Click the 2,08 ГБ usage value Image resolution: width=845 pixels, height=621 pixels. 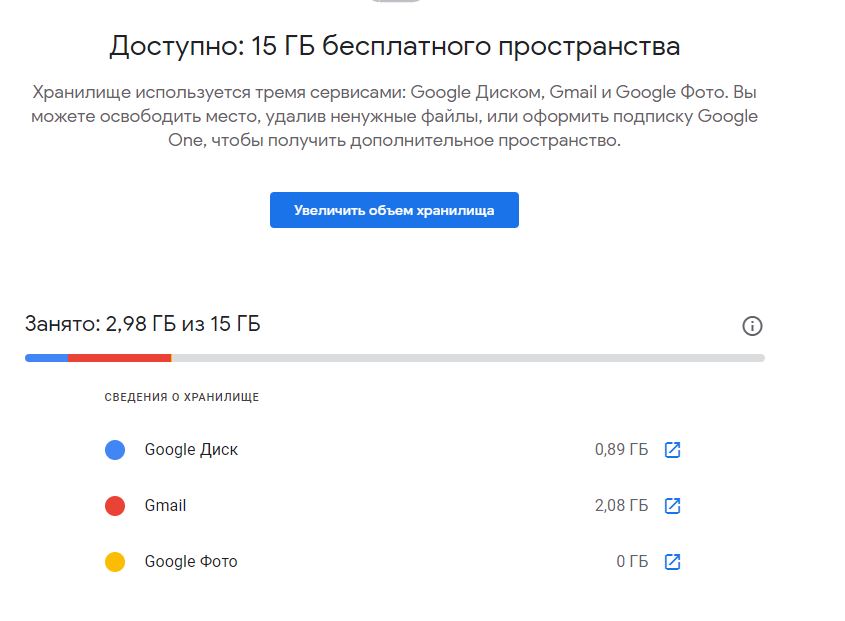[621, 506]
